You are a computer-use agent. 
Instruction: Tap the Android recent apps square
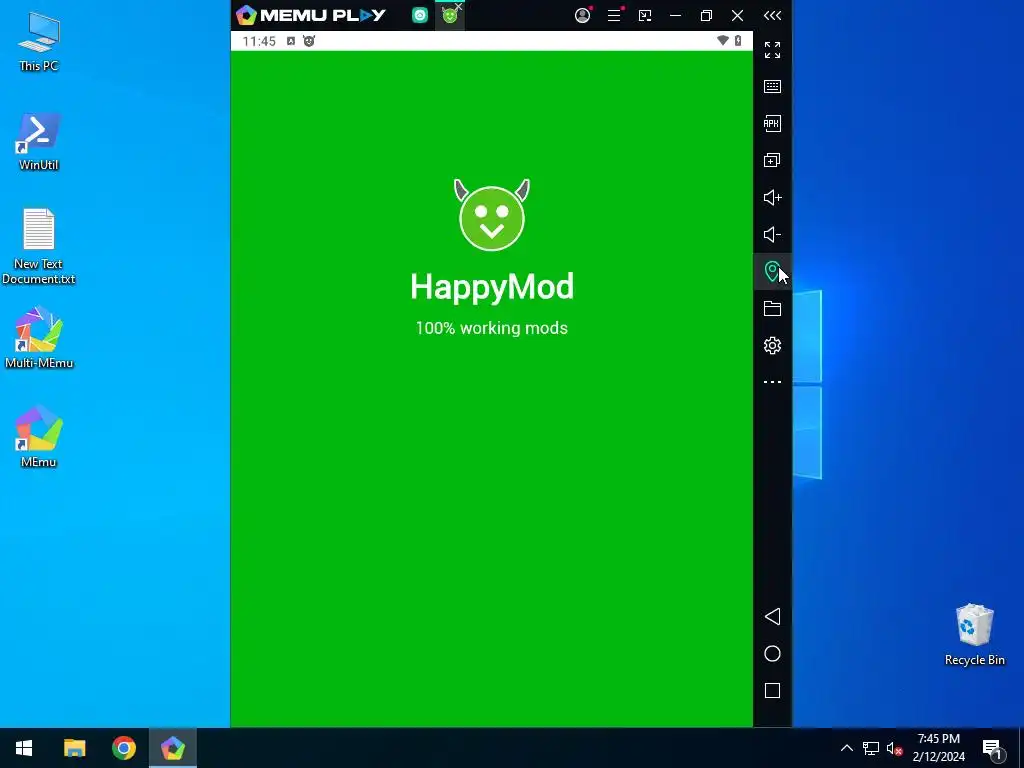[x=773, y=691]
